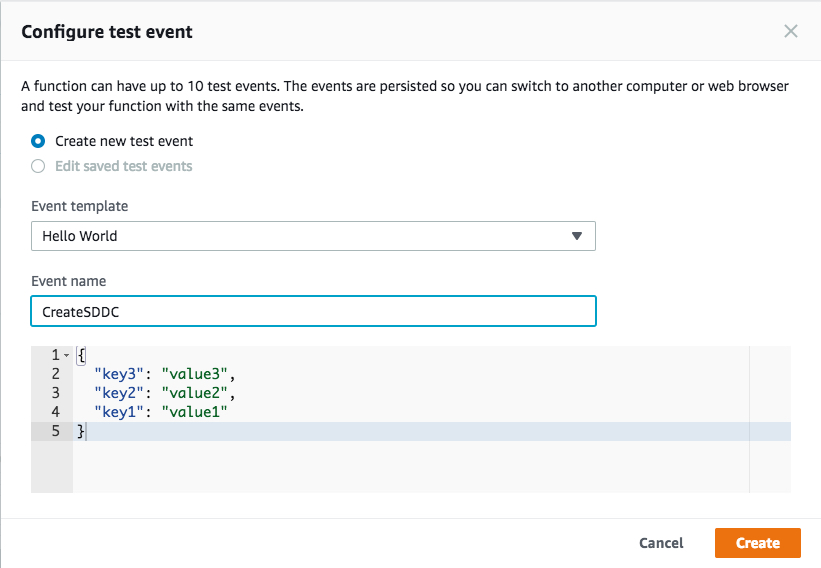The height and width of the screenshot is (568, 821).
Task: Open the Hello World event template dropdown
Action: coord(312,236)
